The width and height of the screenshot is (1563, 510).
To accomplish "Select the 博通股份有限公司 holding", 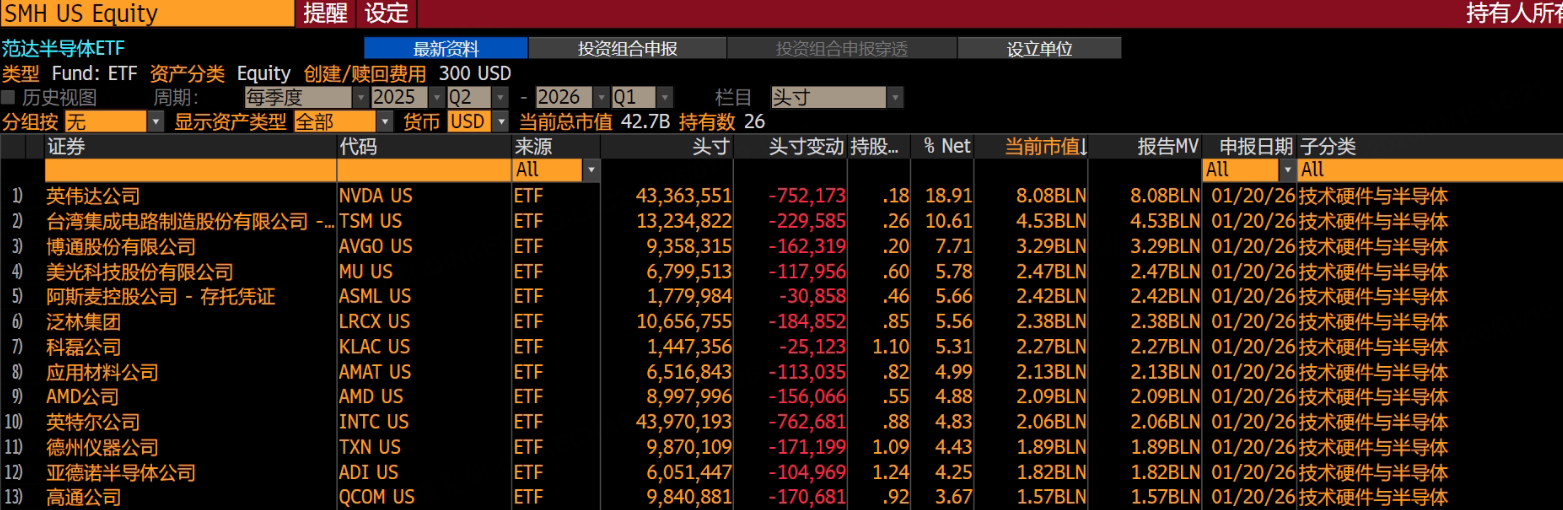I will (x=121, y=247).
